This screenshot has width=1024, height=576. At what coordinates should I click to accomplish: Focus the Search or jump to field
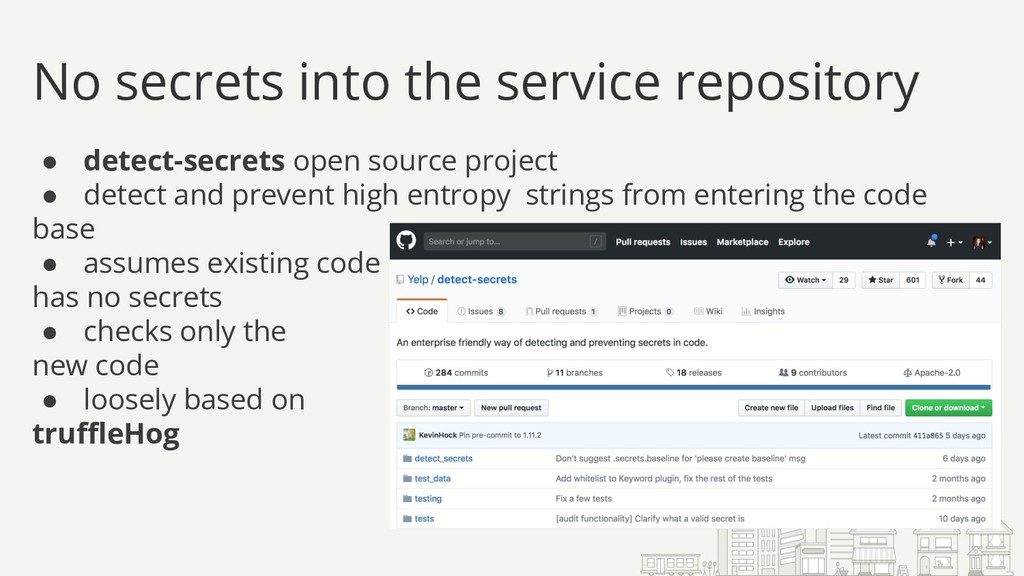tap(515, 242)
